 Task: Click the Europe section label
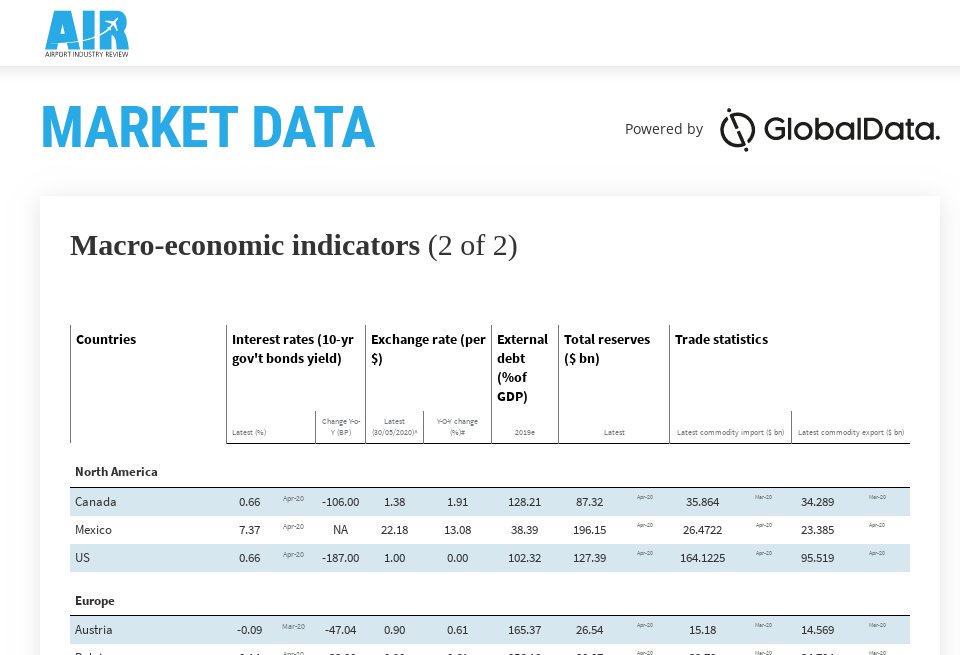(x=95, y=600)
